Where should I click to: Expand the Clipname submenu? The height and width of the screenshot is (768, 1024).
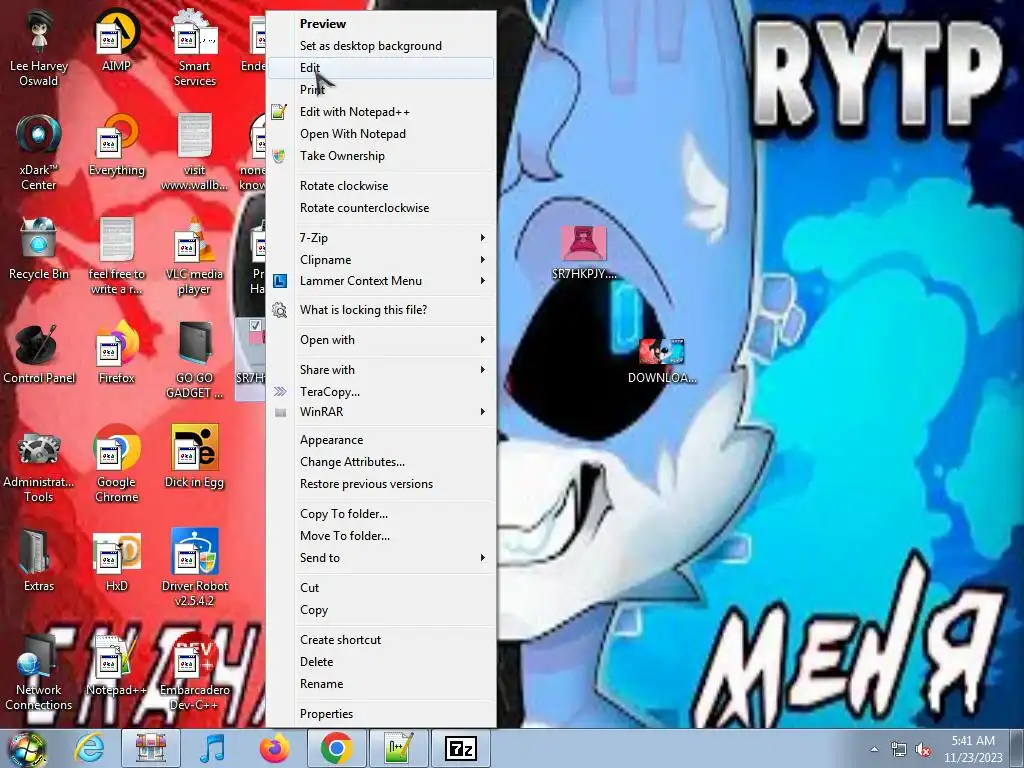pyautogui.click(x=381, y=260)
